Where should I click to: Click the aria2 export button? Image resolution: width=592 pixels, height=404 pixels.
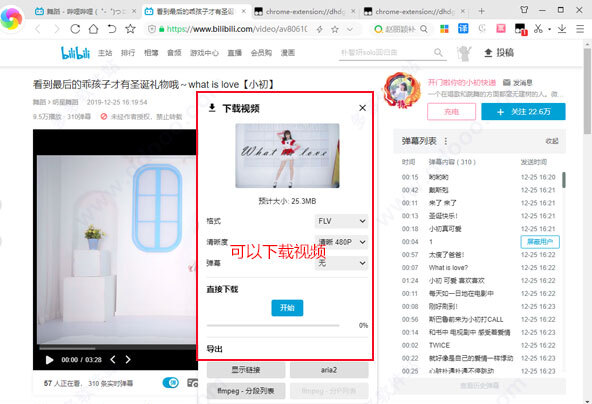click(x=329, y=370)
